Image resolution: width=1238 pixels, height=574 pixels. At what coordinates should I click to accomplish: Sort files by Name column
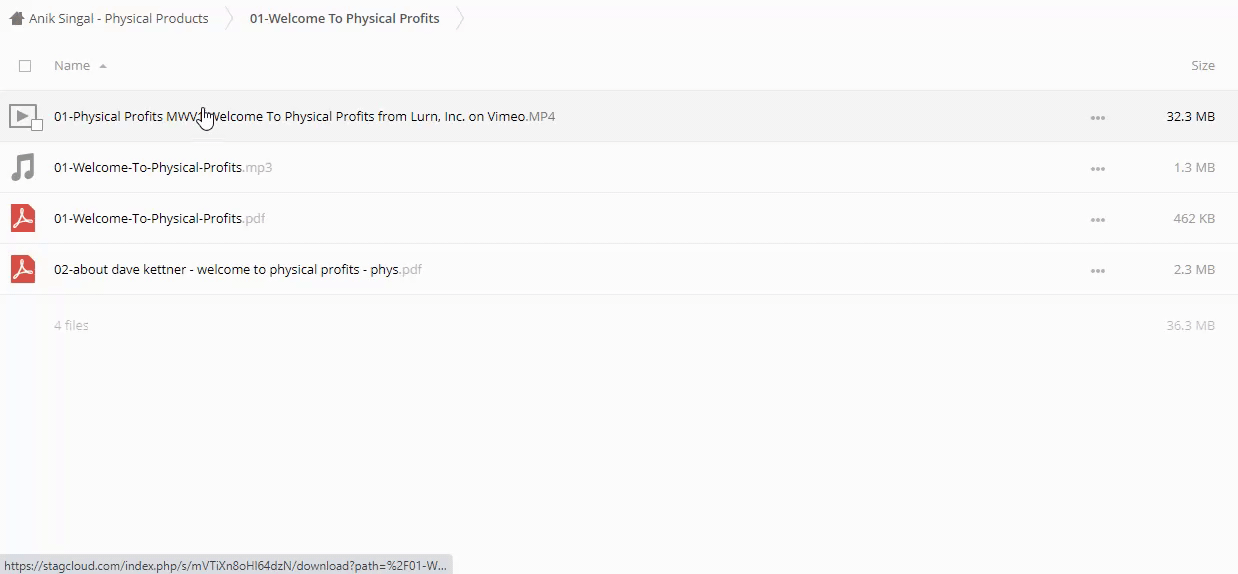[x=71, y=66]
